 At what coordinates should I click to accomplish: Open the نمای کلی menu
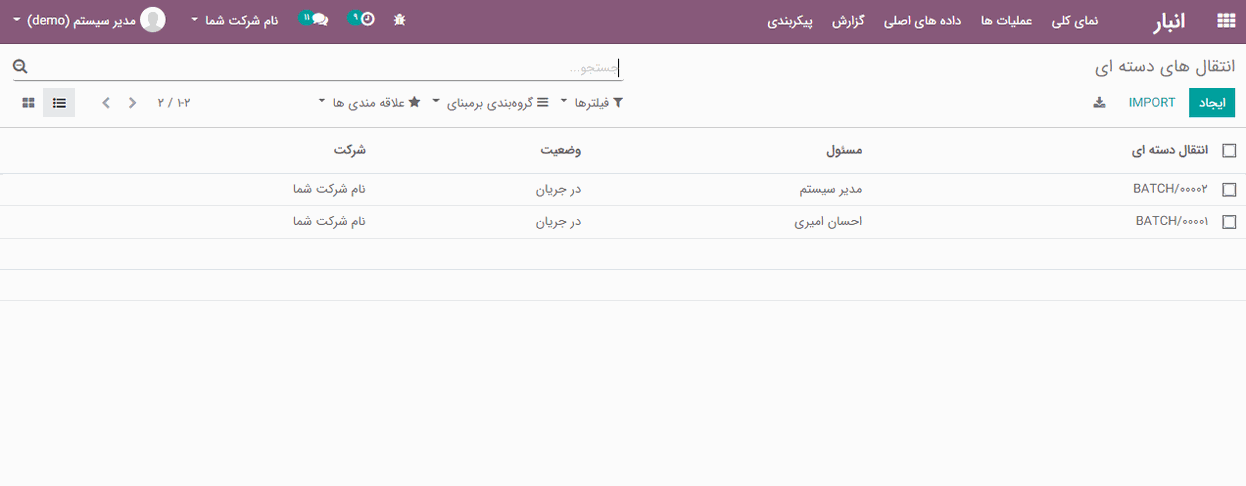(1074, 21)
